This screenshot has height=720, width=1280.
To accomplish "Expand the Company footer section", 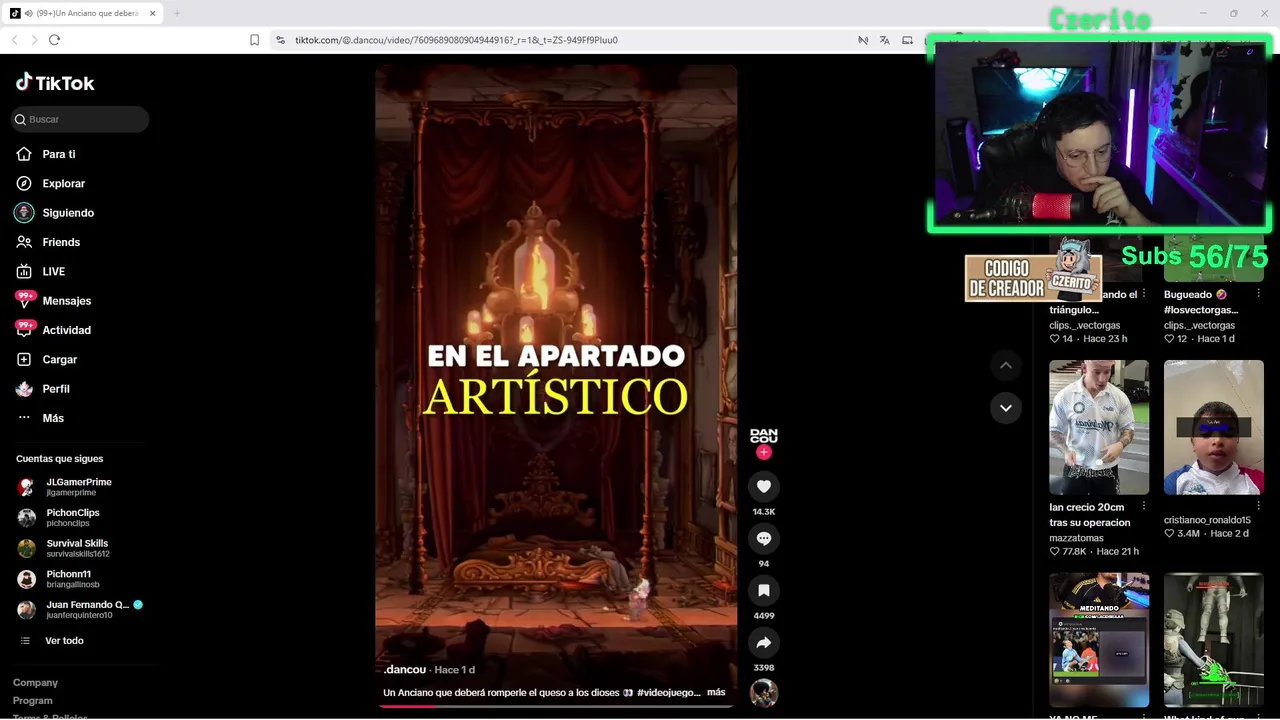I will [35, 683].
